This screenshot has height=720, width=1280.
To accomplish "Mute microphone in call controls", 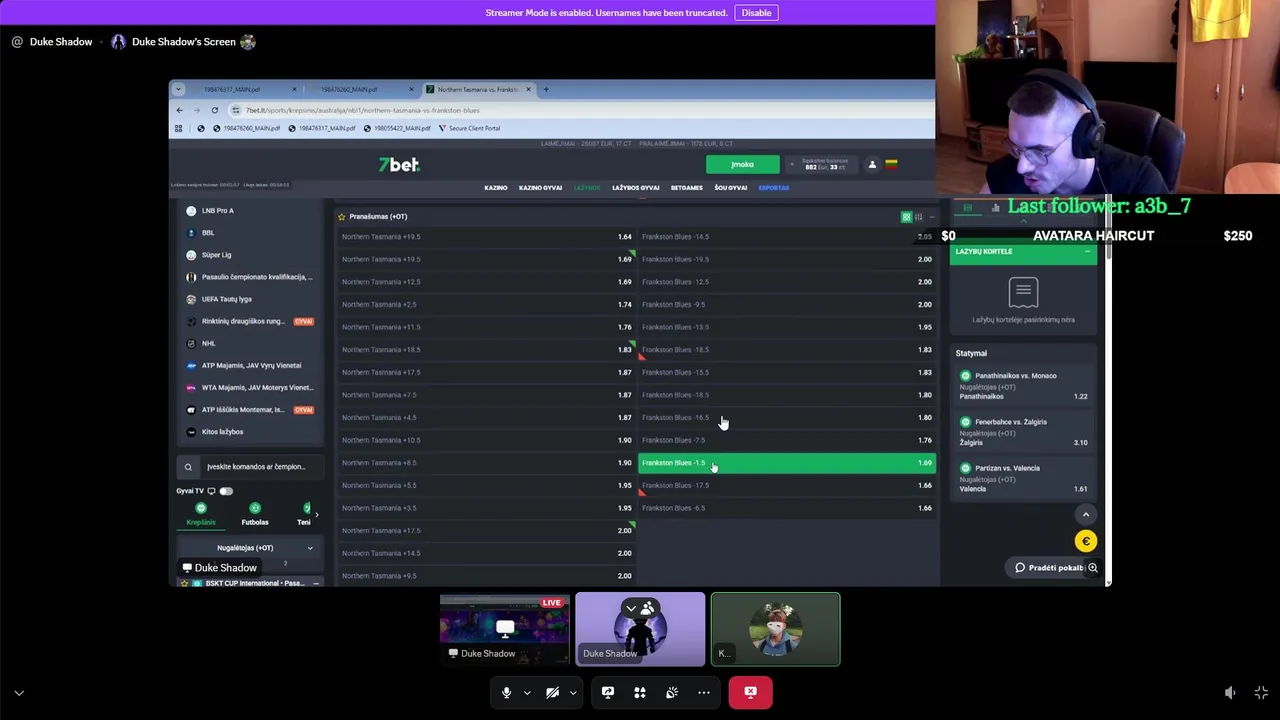I will pos(506,692).
